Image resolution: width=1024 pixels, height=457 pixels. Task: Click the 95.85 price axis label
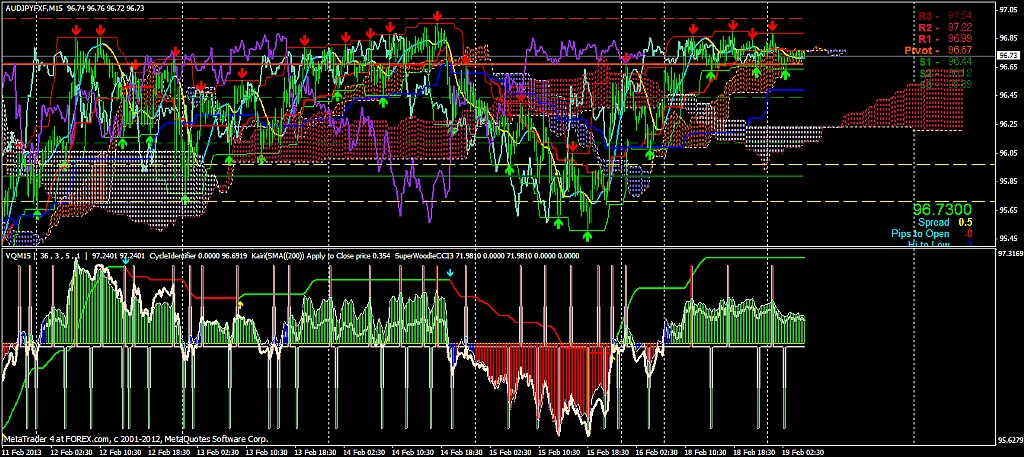[x=1009, y=181]
